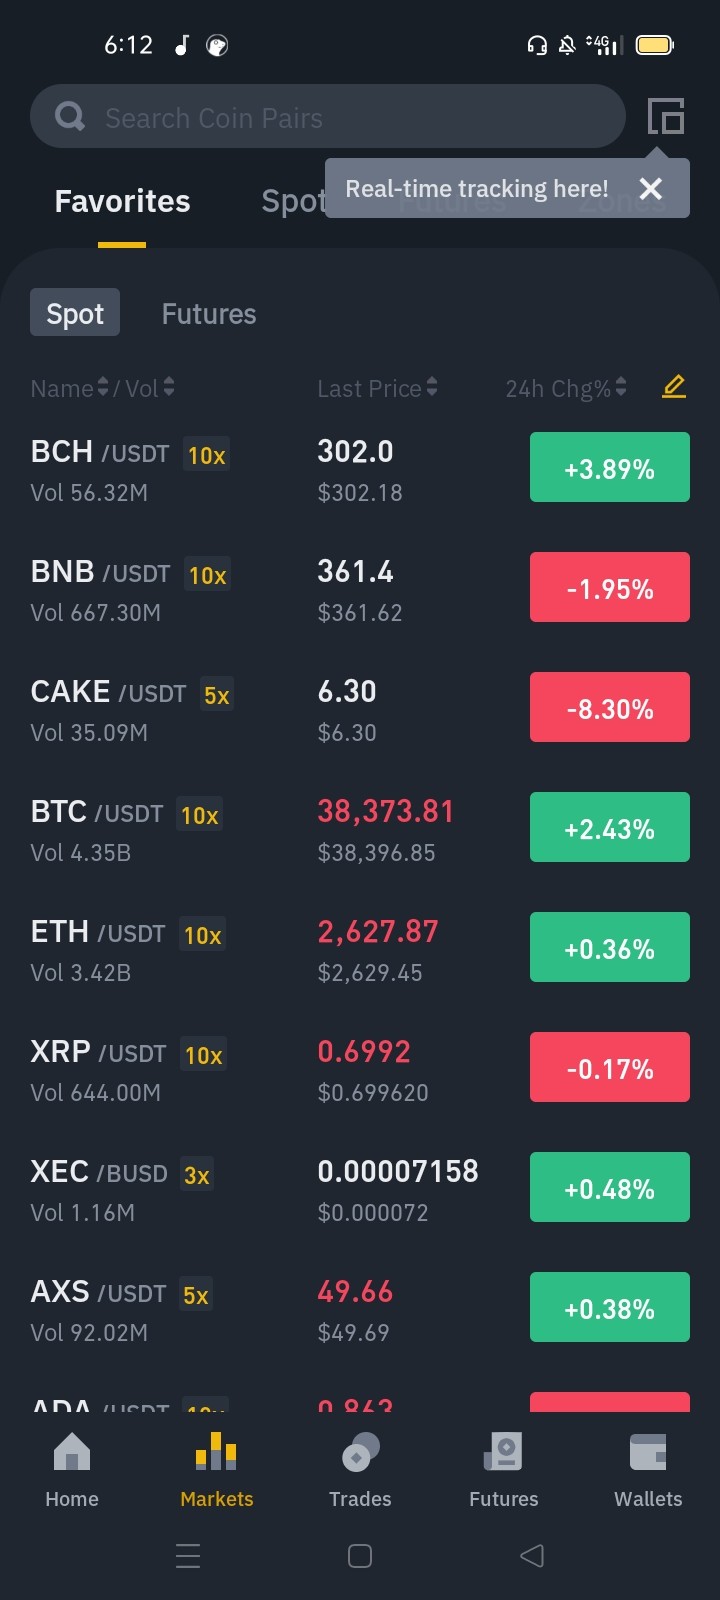Tap the BCH +3.89% change button
Screen dimensions: 720x1600
610,467
